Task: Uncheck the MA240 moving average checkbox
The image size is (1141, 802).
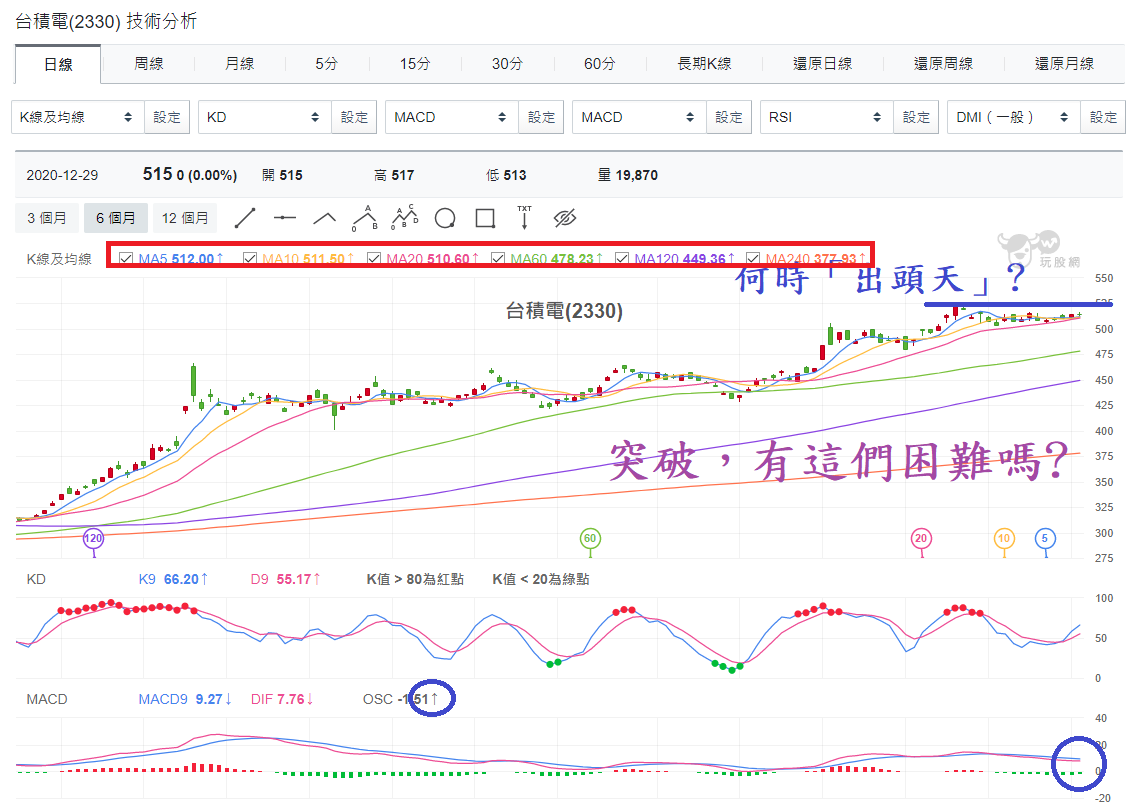Action: 753,258
